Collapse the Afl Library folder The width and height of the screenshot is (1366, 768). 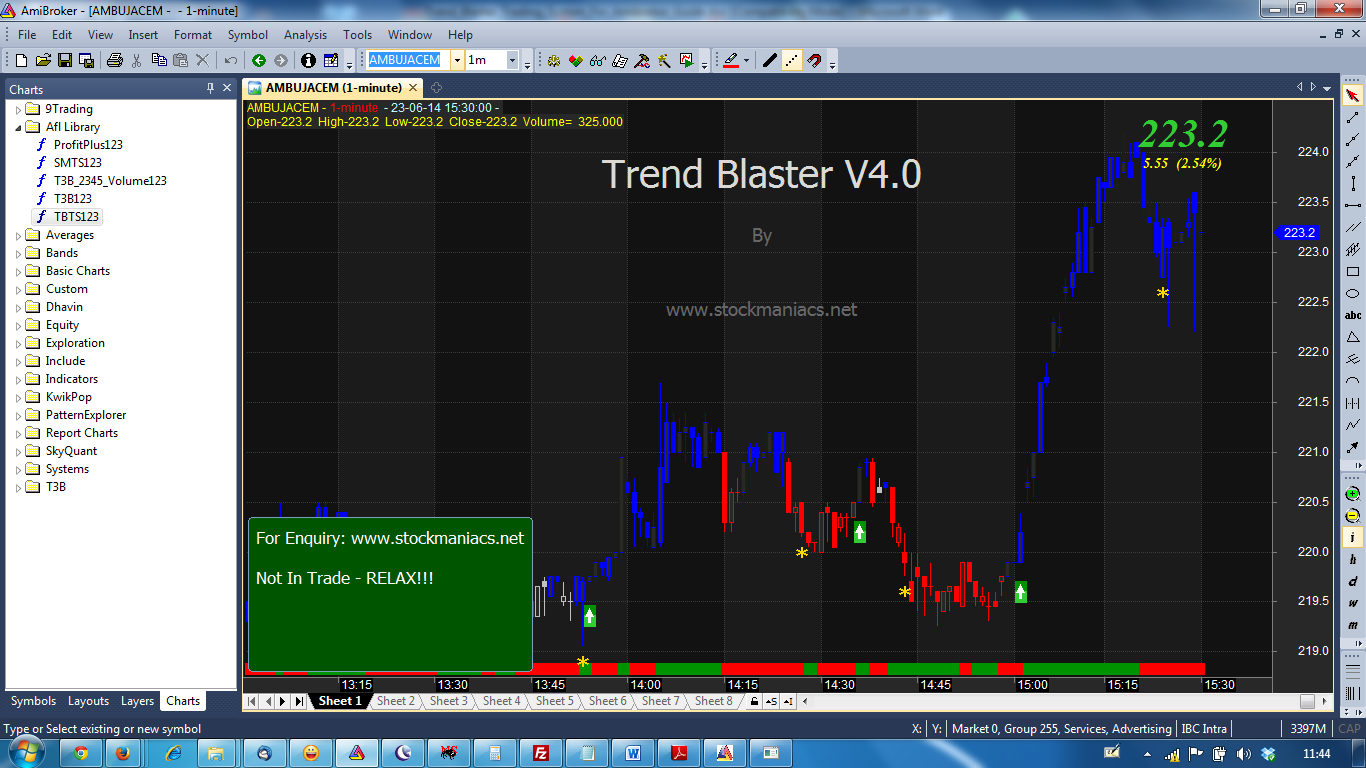pos(18,127)
